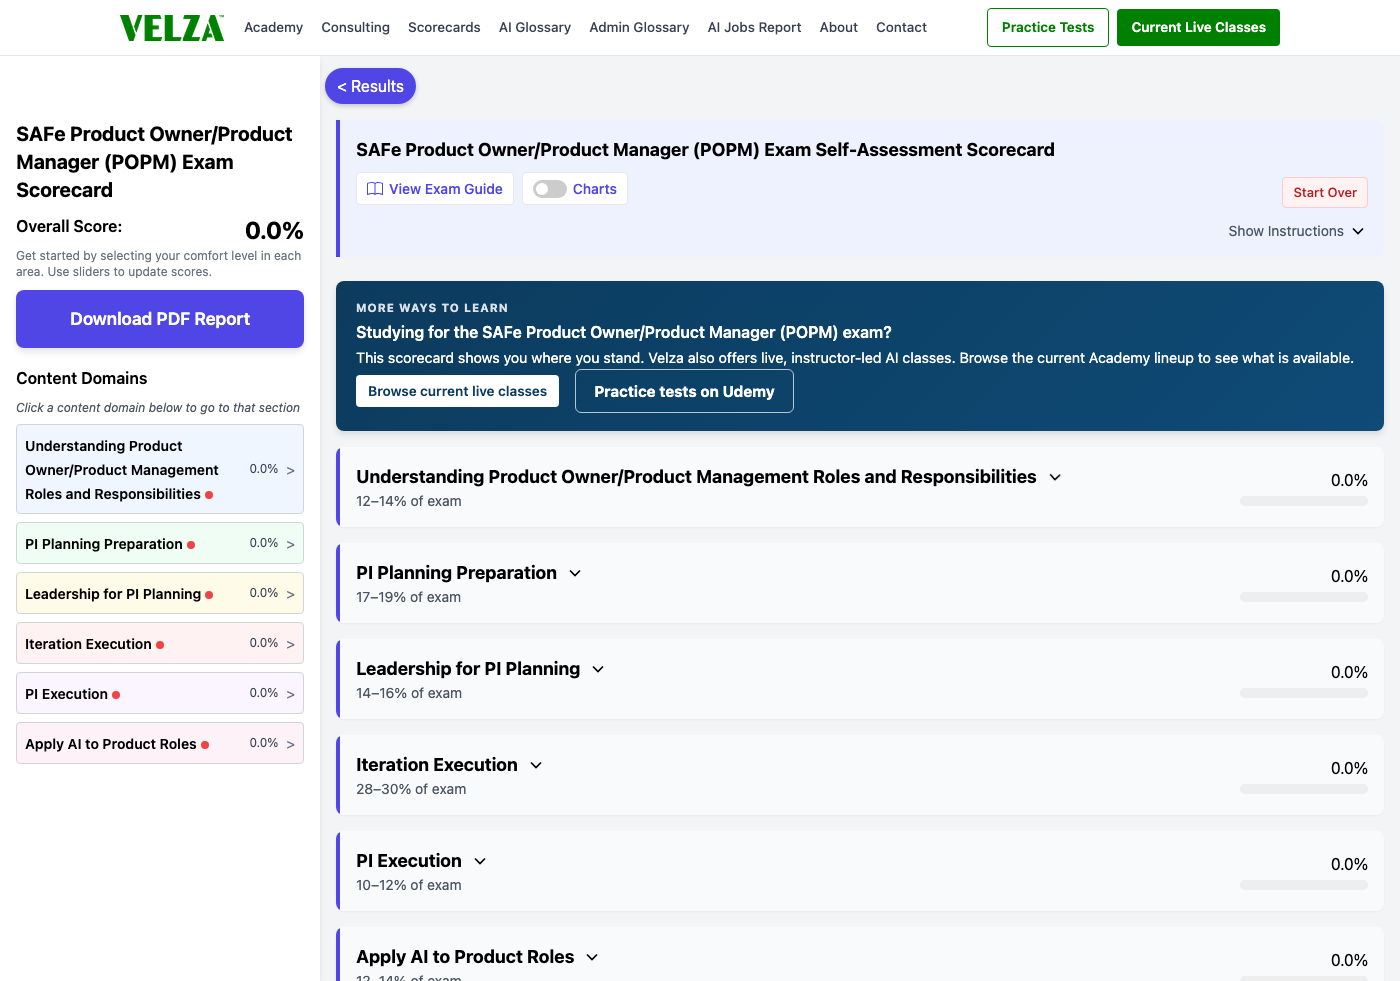Click the book icon in View Exam Guide
1400x981 pixels.
(375, 189)
